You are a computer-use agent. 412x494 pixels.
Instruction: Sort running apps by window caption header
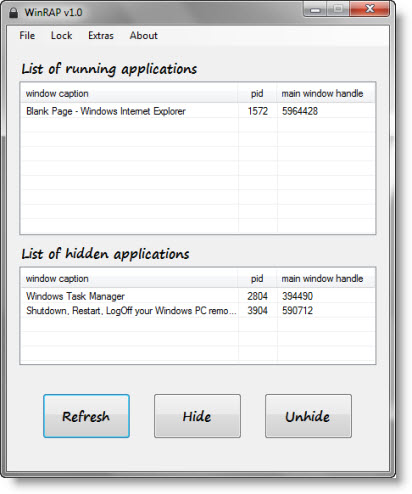[129, 93]
